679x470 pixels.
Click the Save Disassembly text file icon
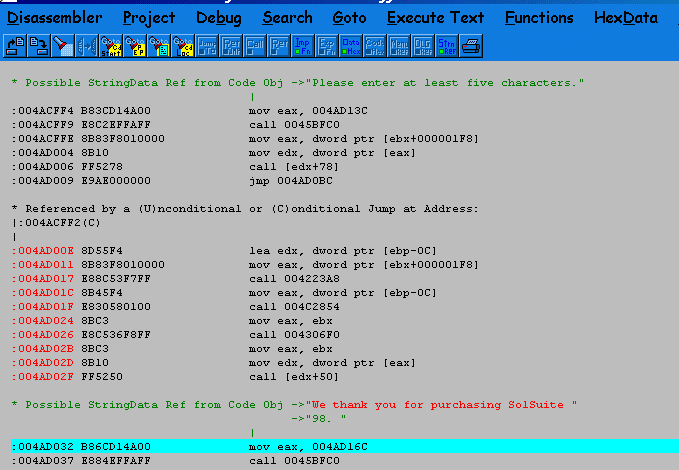[38, 45]
